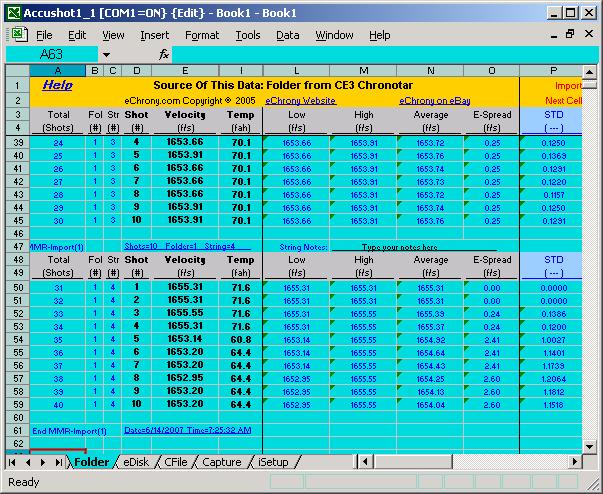Screen dimensions: 603x494
Task: Restore the inner workbook window
Action: click(x=570, y=34)
